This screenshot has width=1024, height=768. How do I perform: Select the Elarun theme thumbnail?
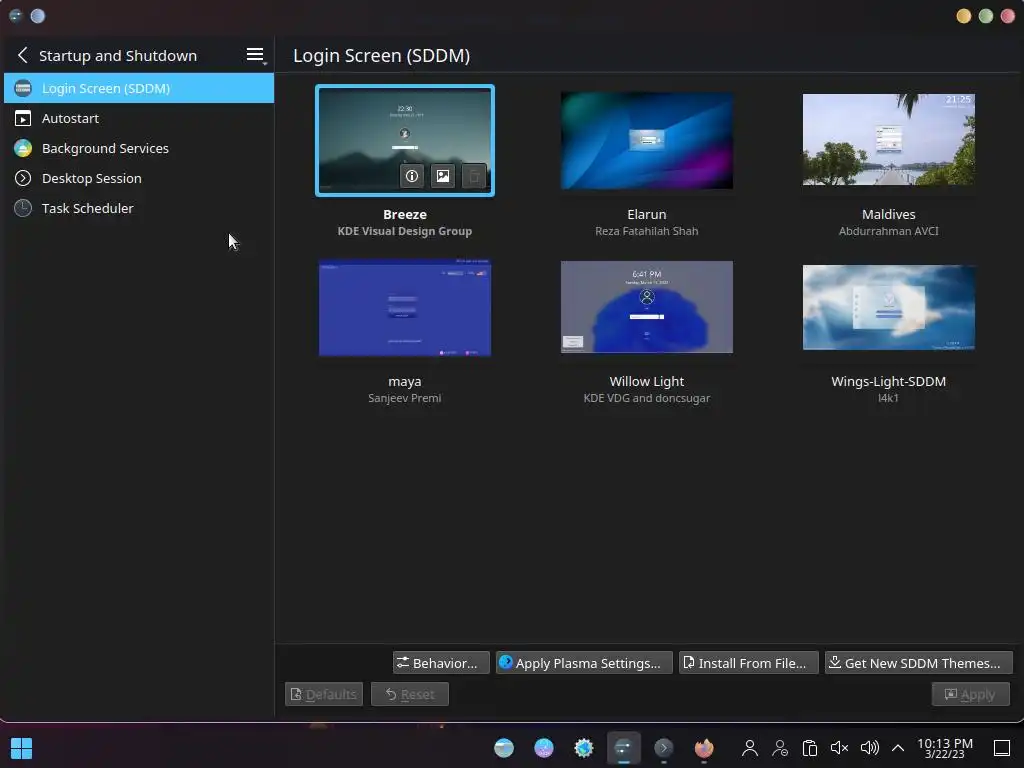pyautogui.click(x=647, y=140)
